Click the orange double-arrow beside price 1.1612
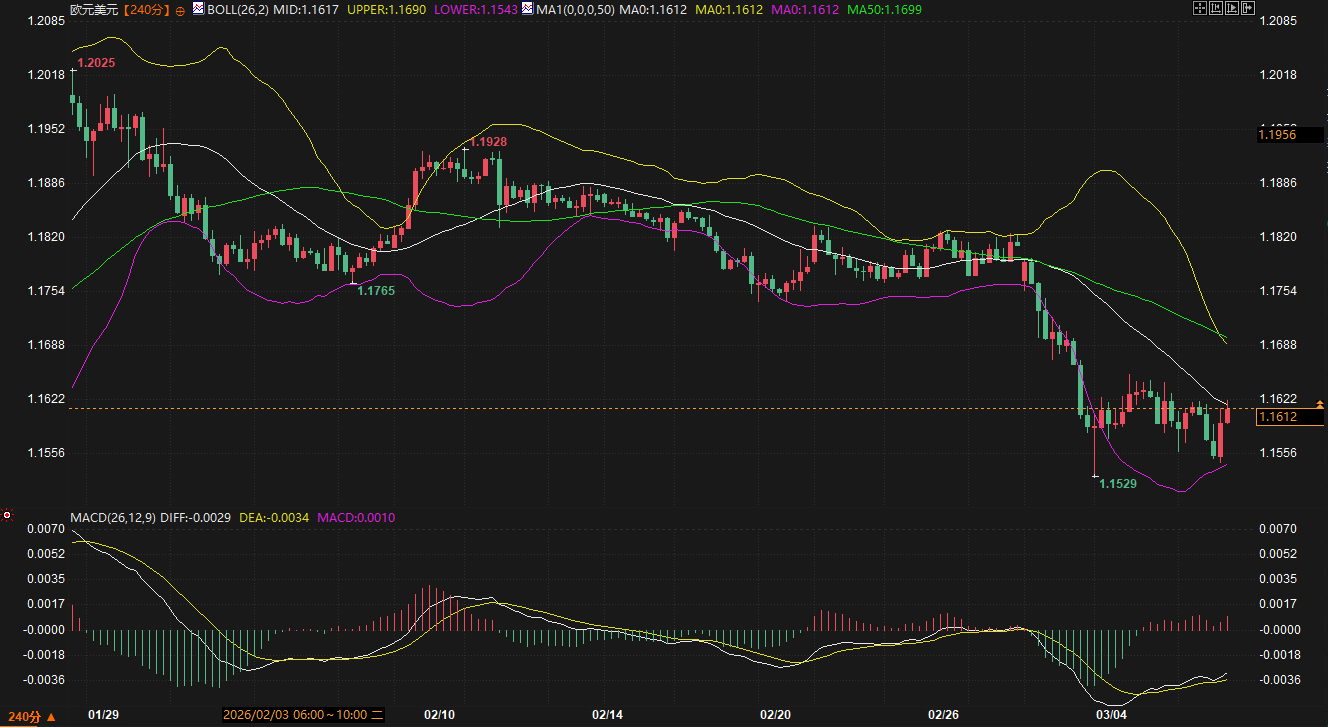The width and height of the screenshot is (1328, 727). tap(1320, 403)
